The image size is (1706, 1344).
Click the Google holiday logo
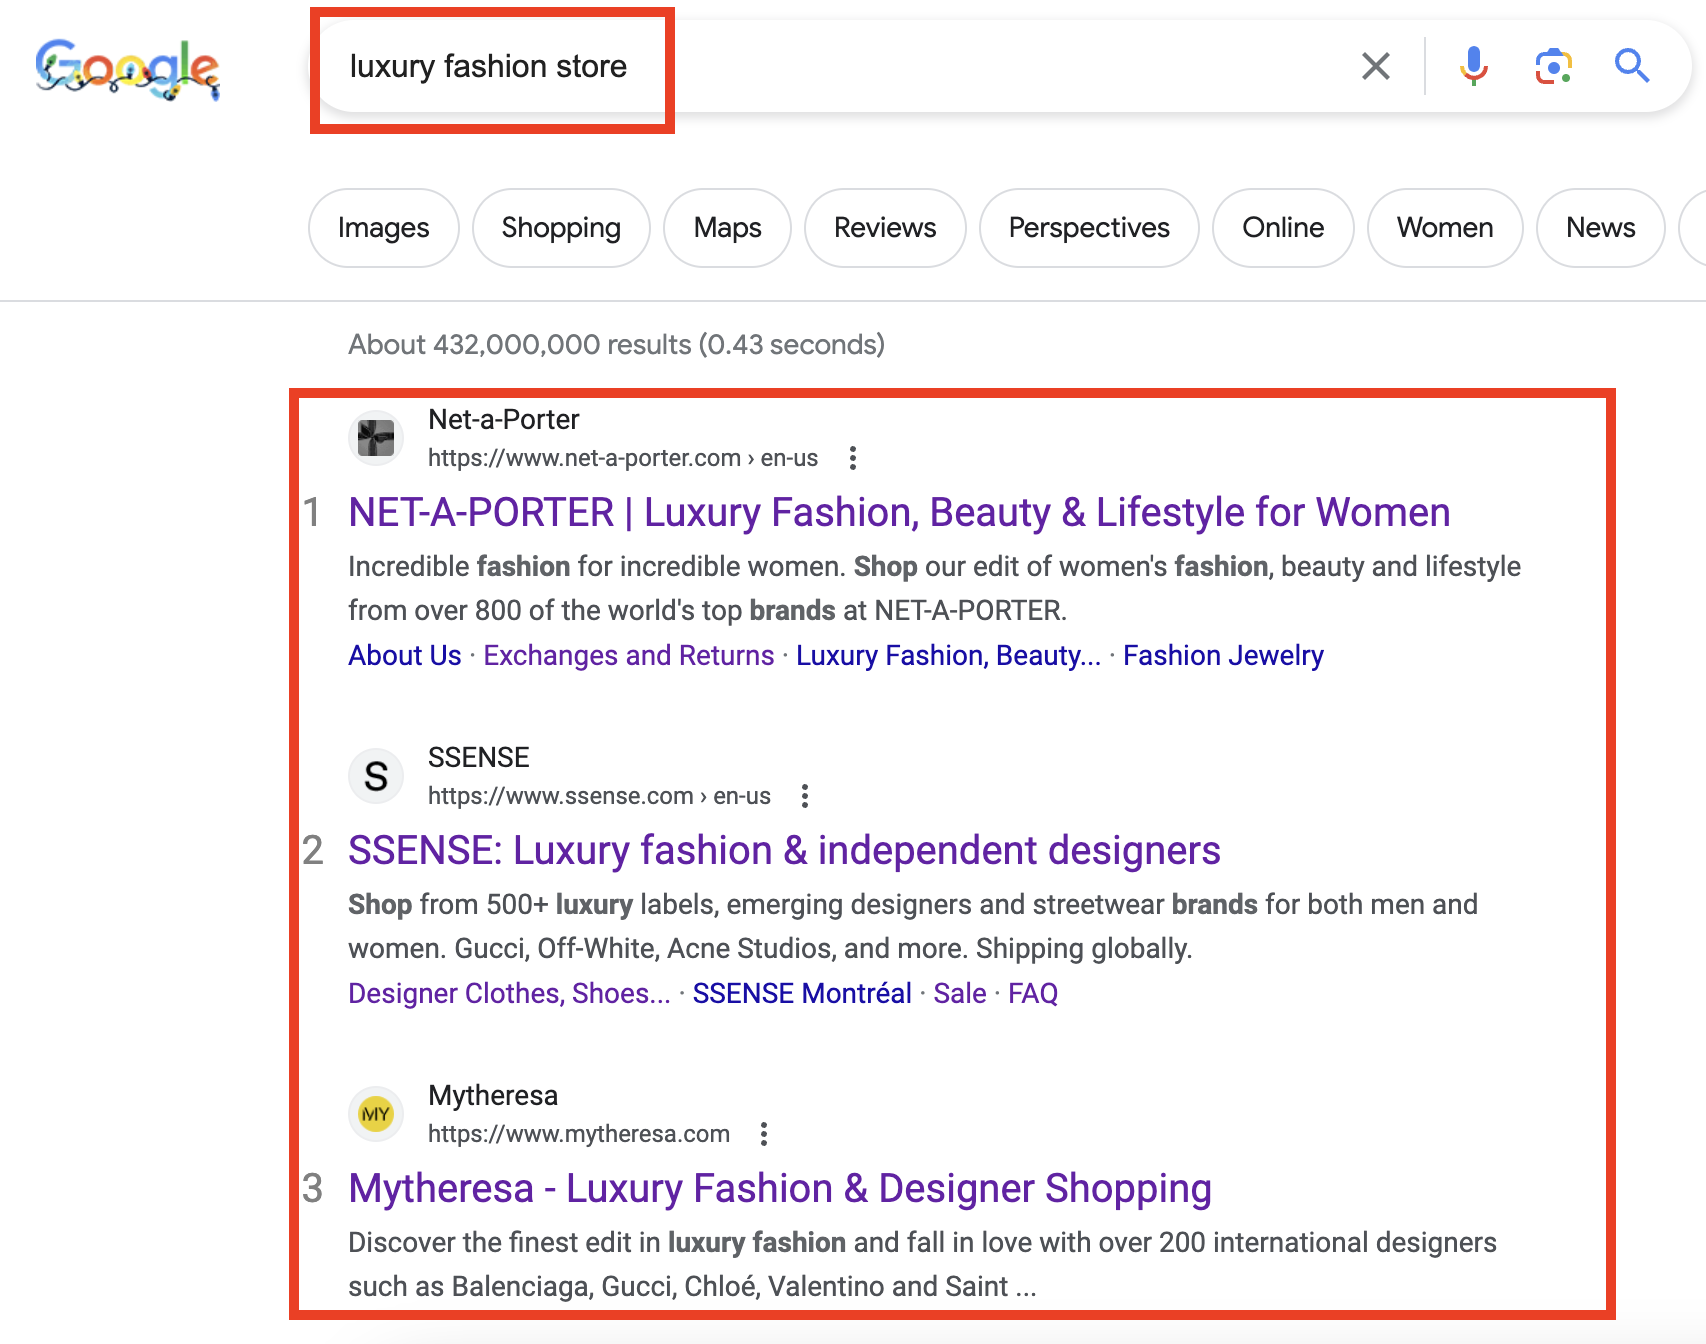click(x=127, y=69)
